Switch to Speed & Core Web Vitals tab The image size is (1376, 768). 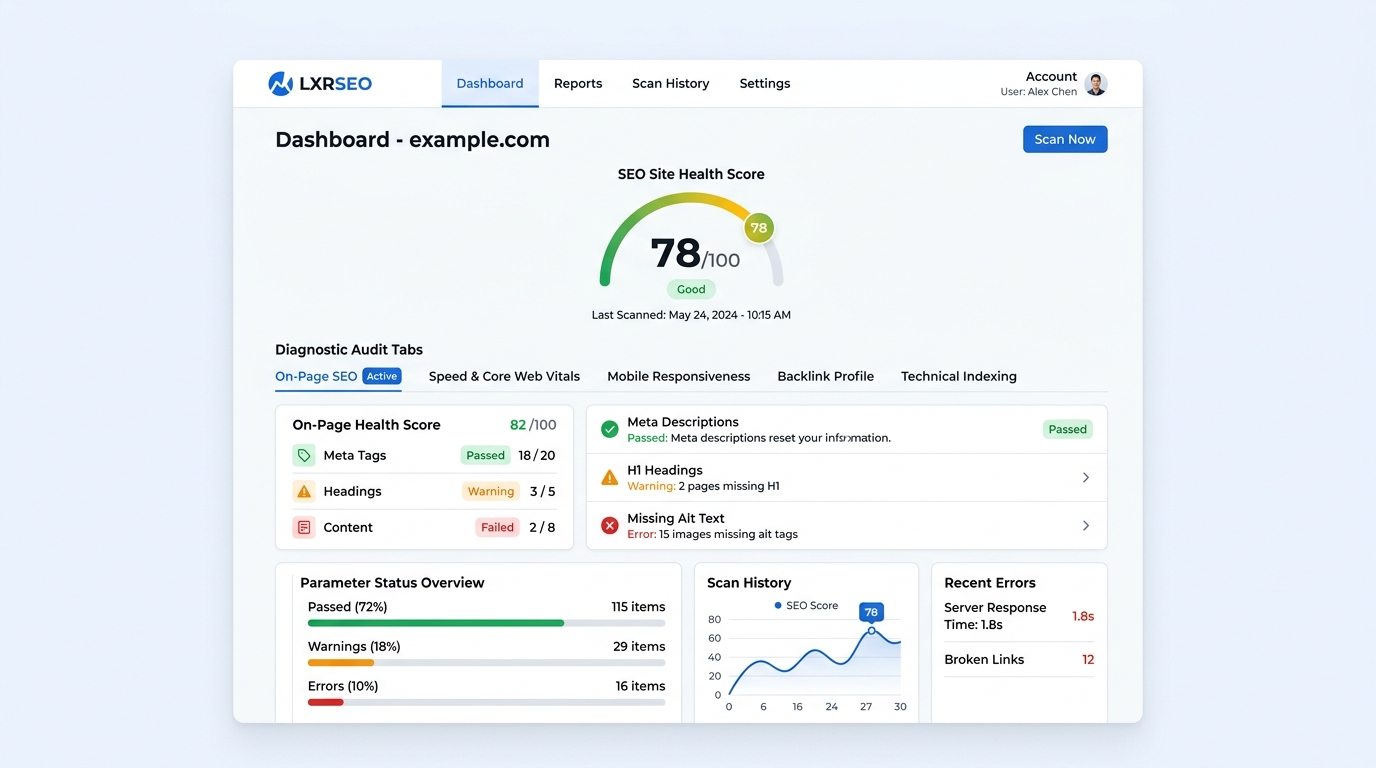(504, 377)
